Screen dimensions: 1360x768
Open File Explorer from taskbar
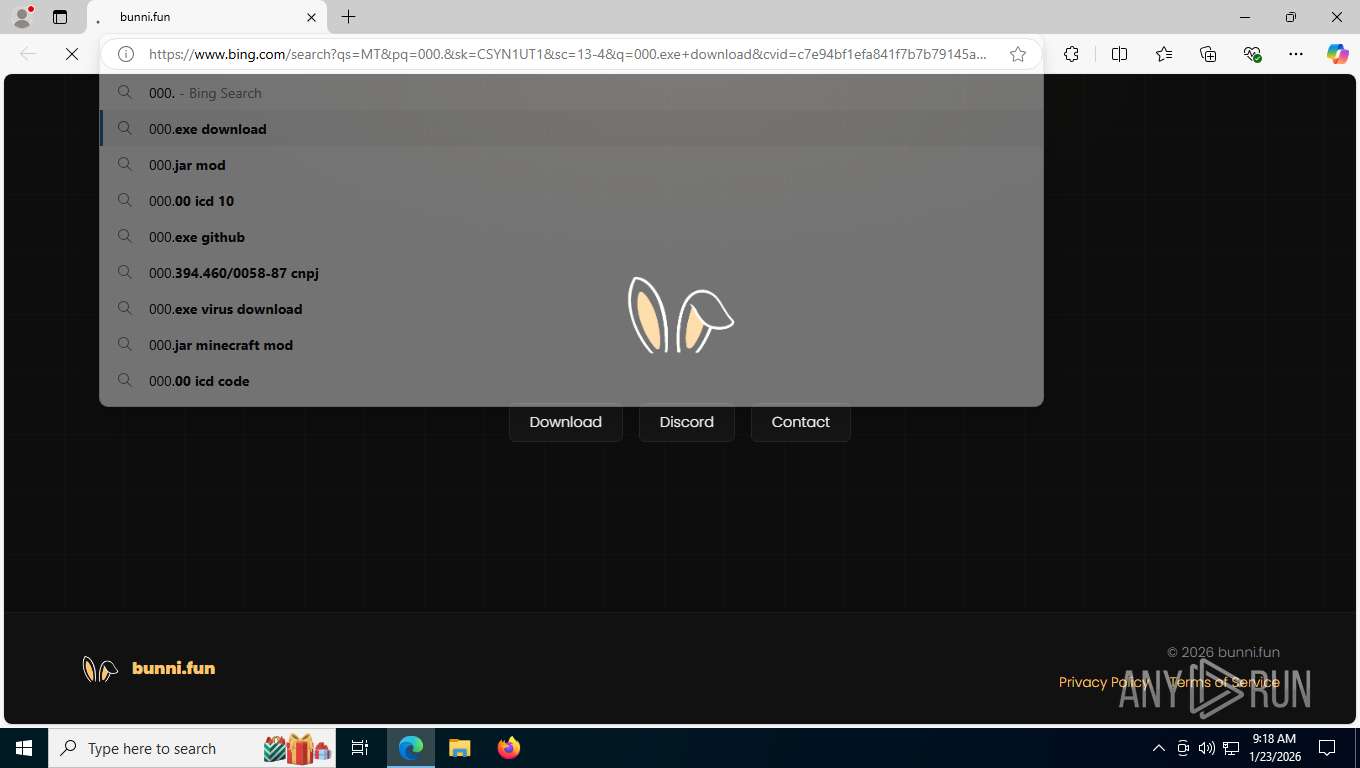tap(459, 748)
